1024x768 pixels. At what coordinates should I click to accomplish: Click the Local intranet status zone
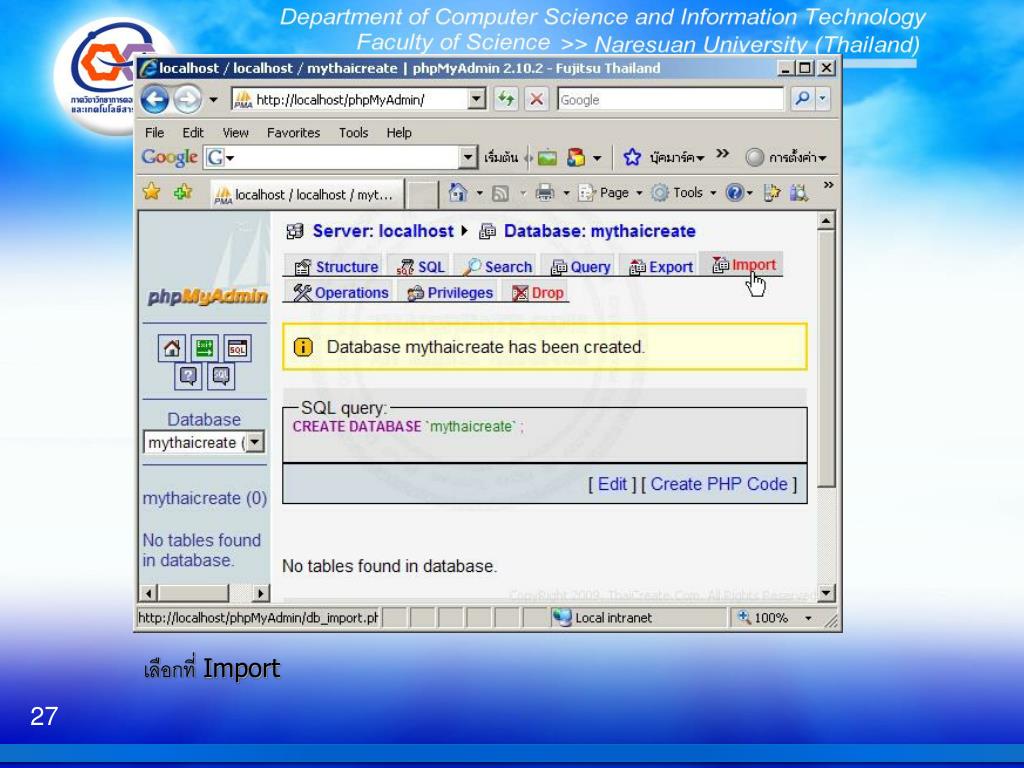click(x=602, y=617)
